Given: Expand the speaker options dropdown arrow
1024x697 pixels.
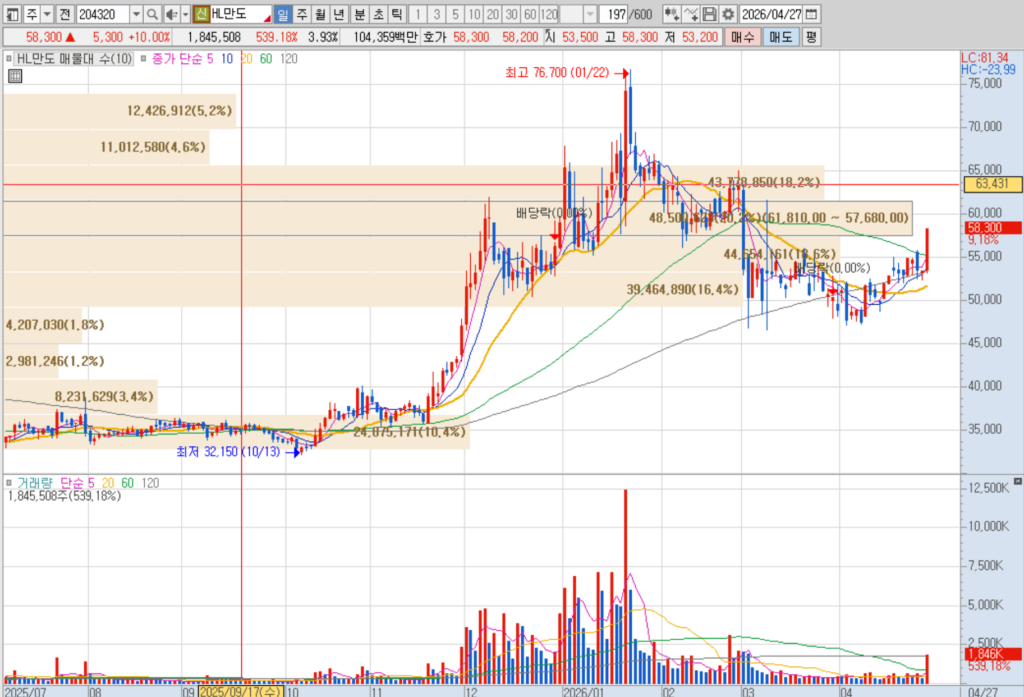Looking at the screenshot, I should 185,14.
